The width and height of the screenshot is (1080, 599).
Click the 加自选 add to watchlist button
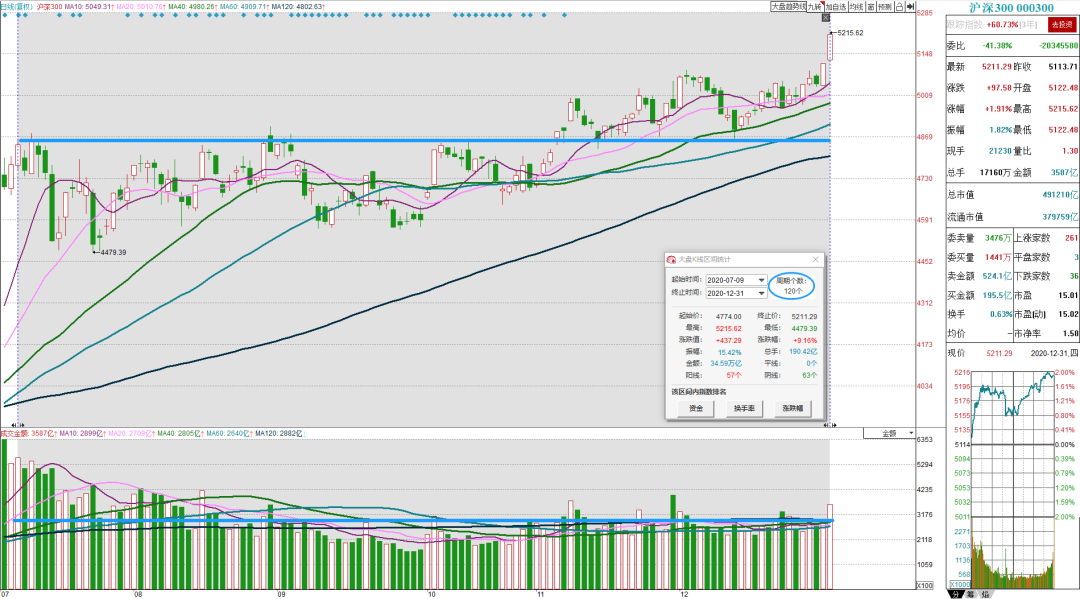(x=836, y=7)
